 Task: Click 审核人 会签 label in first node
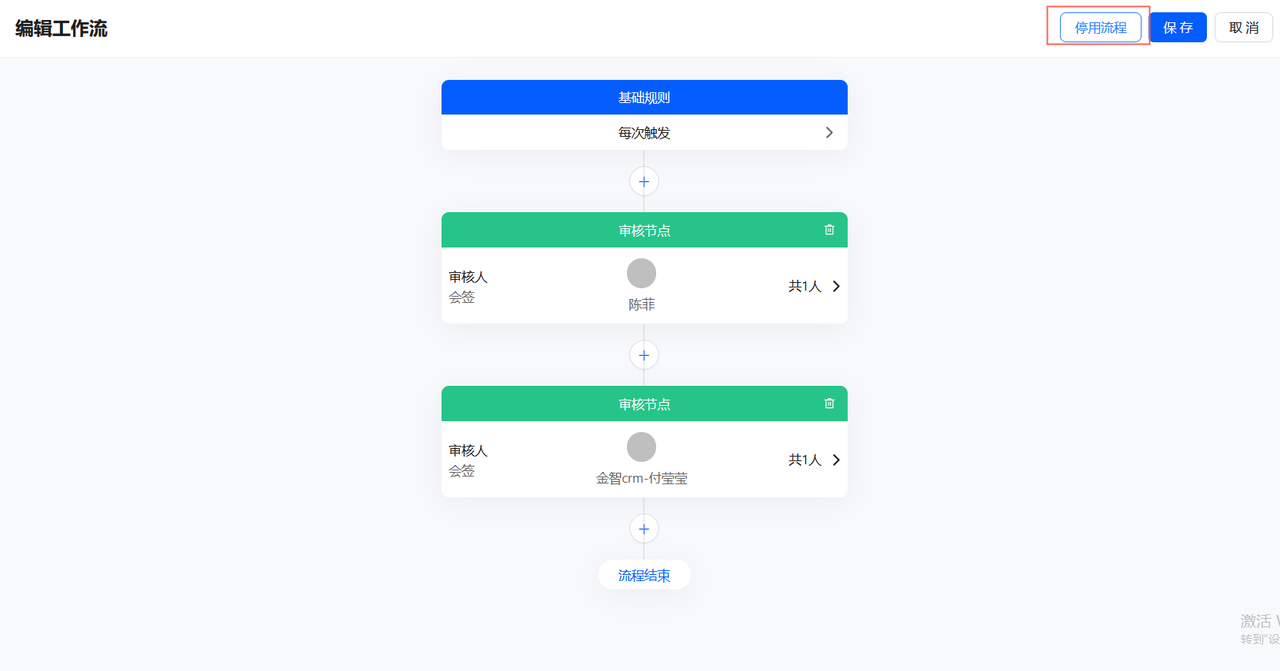coord(468,286)
